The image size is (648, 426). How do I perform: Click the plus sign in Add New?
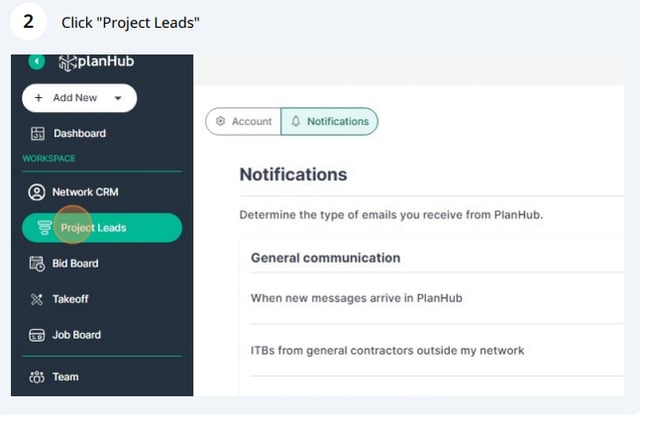point(38,98)
